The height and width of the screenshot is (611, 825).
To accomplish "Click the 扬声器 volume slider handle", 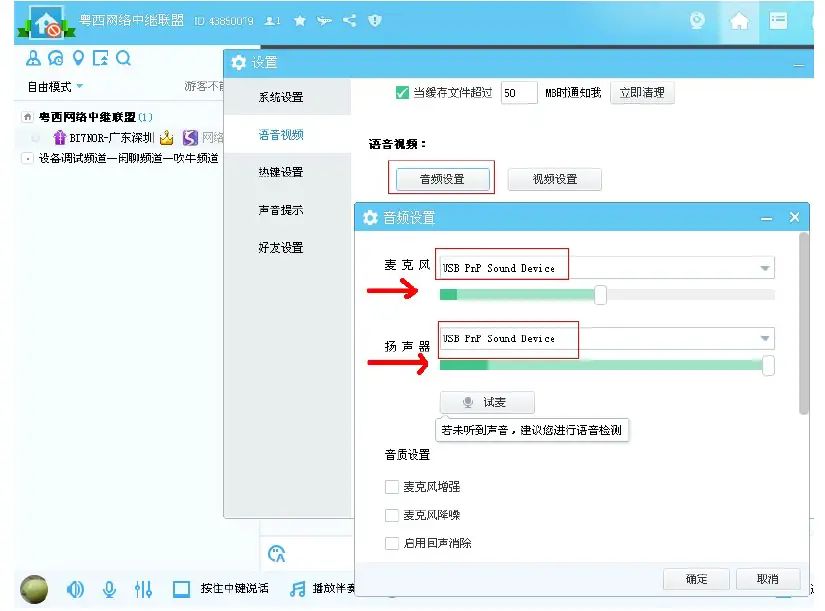I will tap(769, 365).
